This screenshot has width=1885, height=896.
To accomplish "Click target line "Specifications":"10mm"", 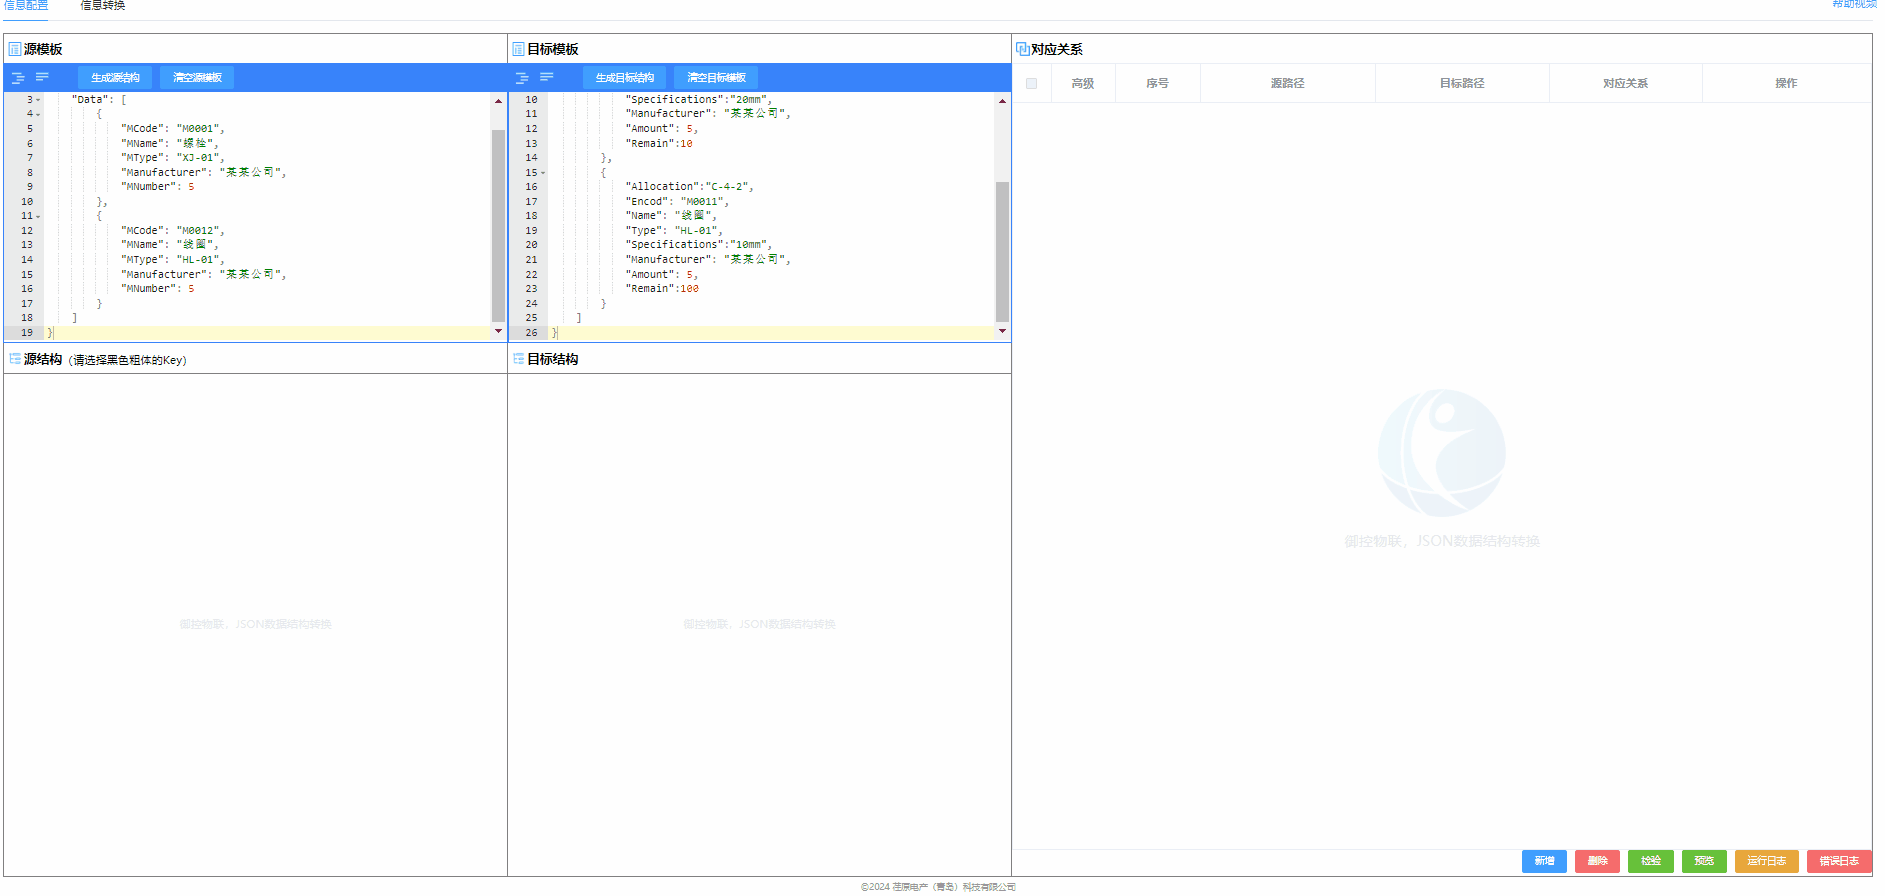I will tap(698, 245).
